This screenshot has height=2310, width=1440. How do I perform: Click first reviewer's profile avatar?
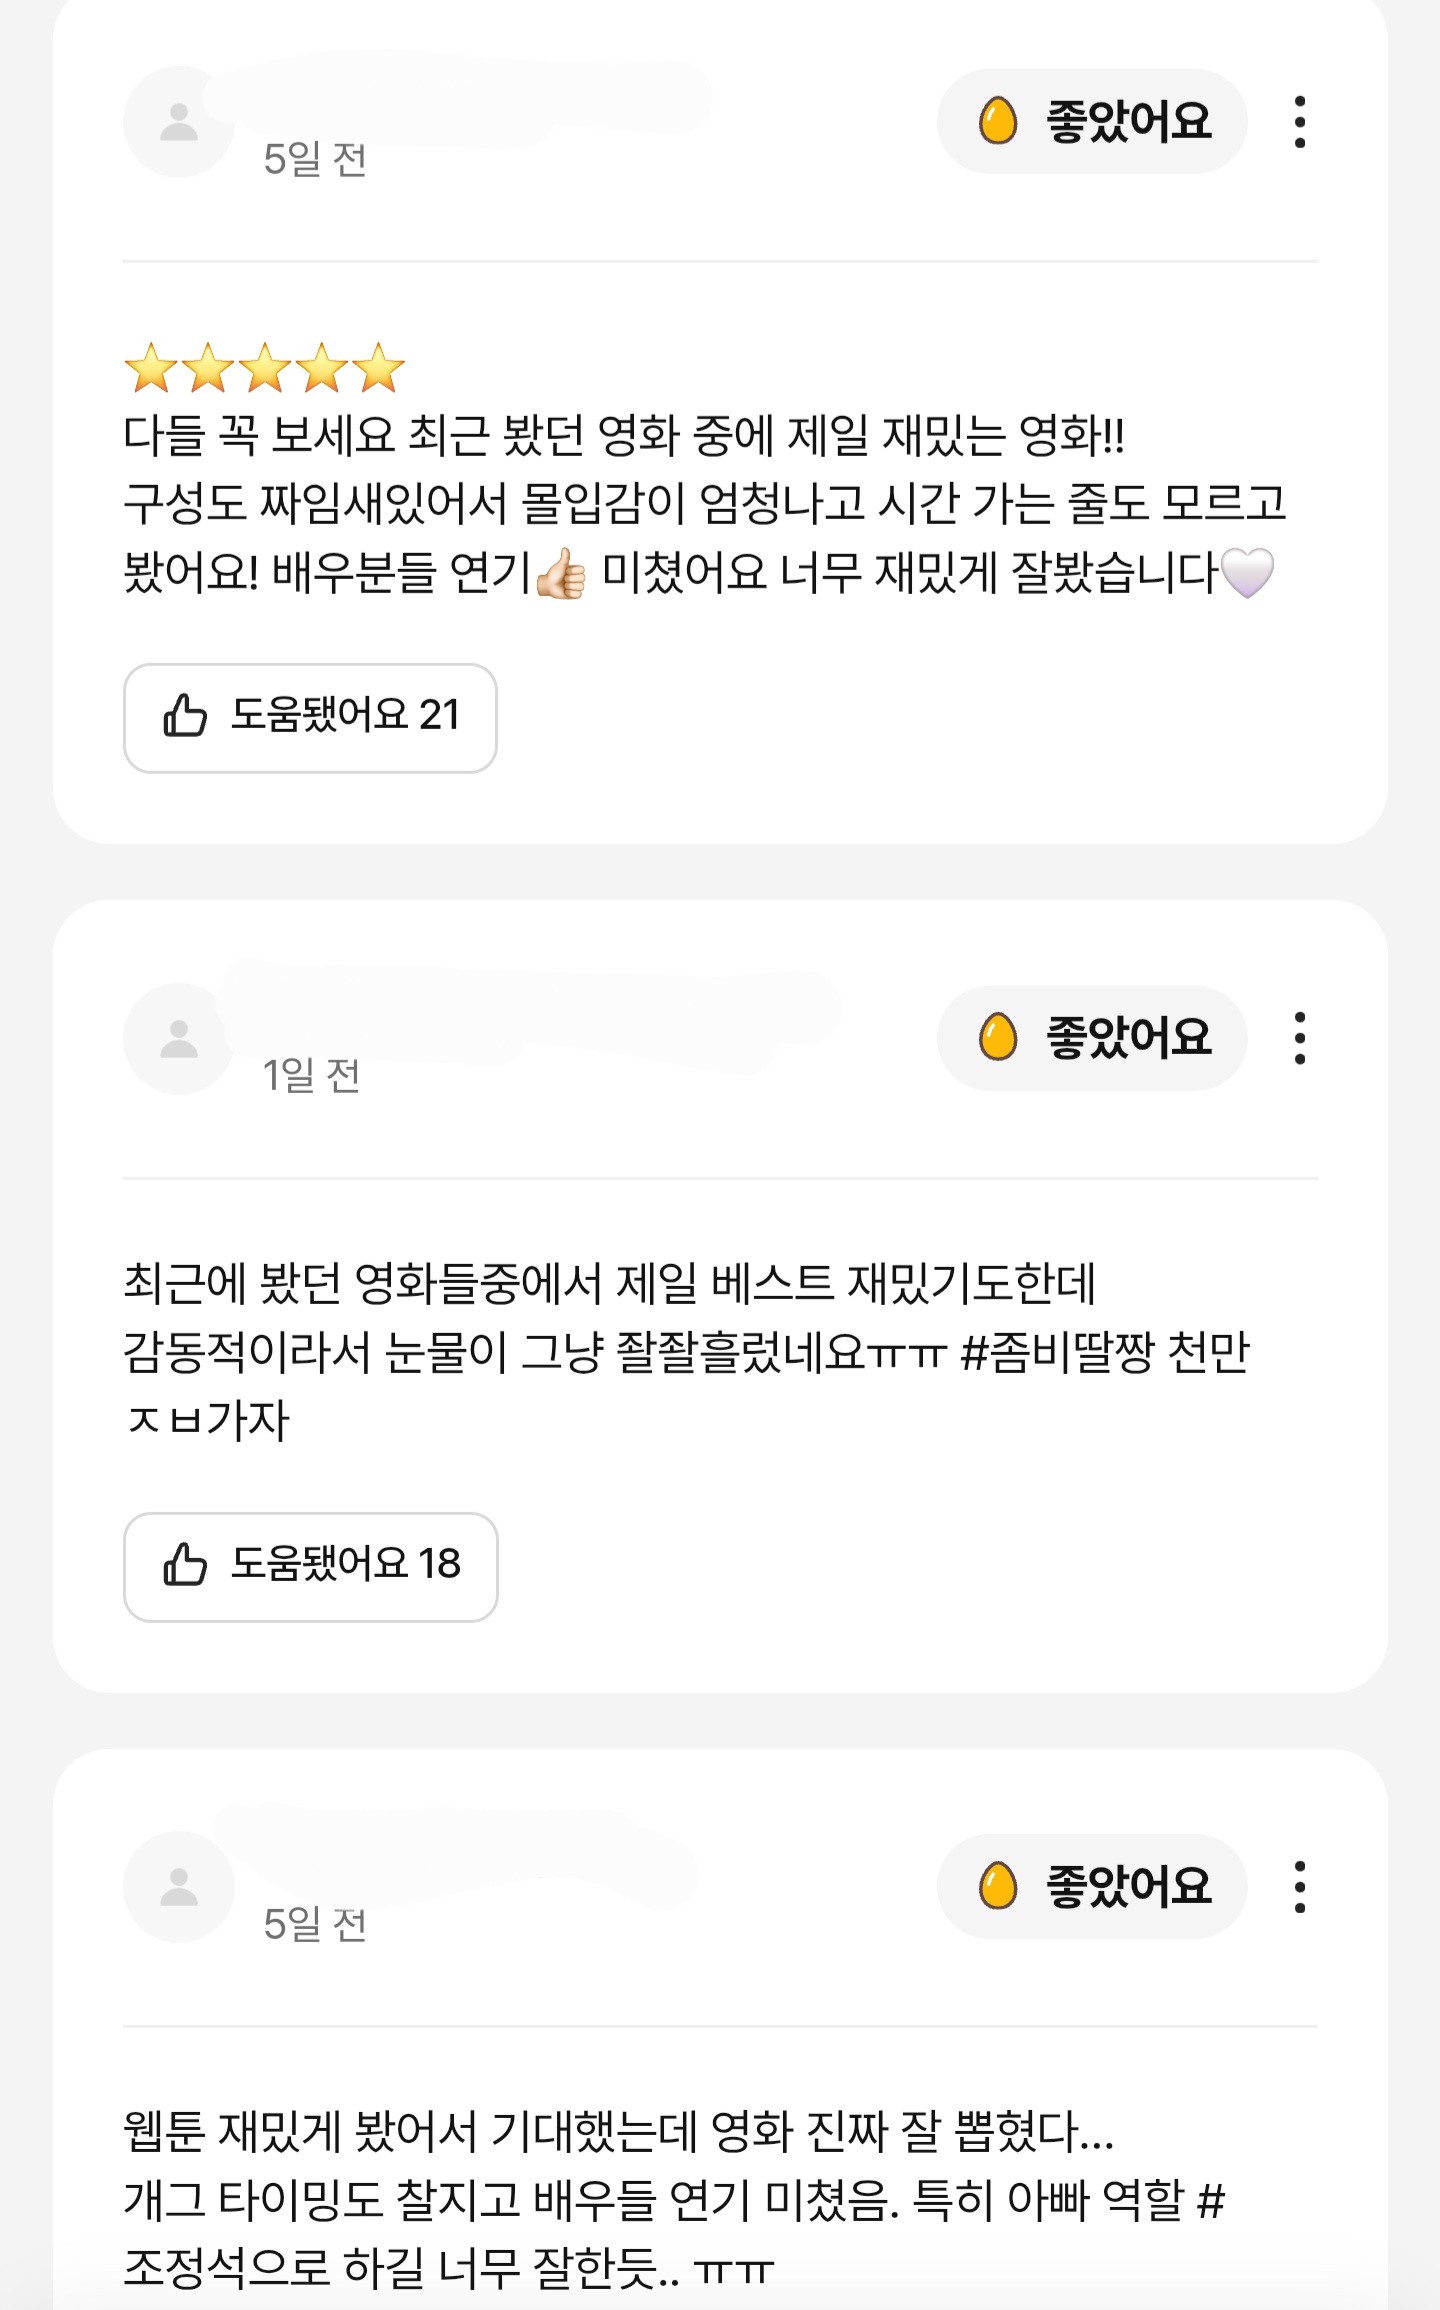[x=179, y=122]
